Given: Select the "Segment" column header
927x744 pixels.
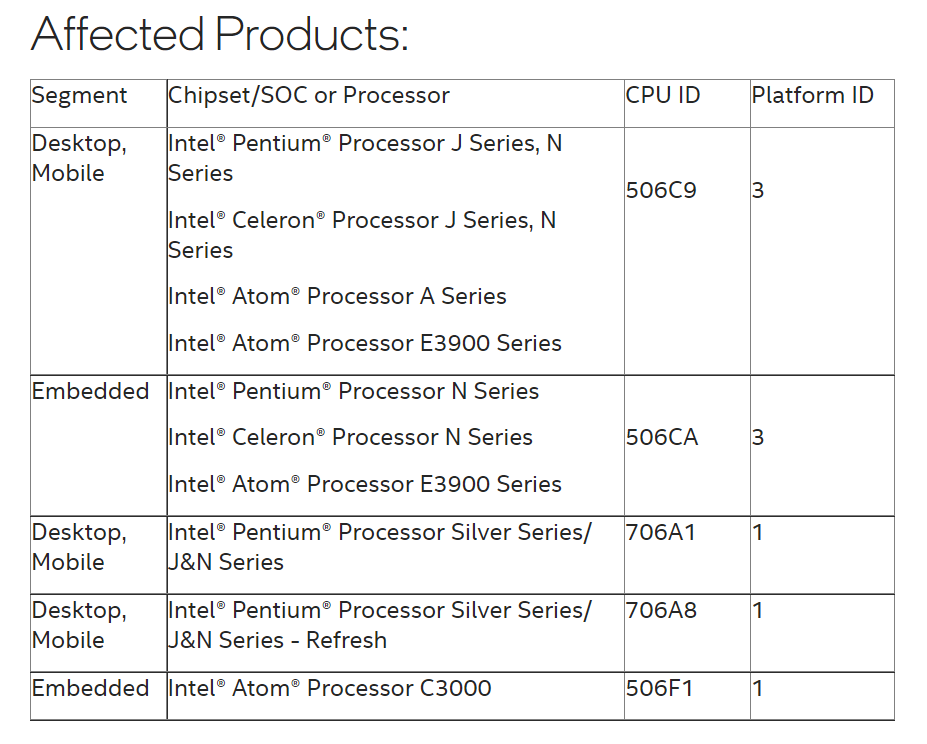Looking at the screenshot, I should (x=80, y=96).
